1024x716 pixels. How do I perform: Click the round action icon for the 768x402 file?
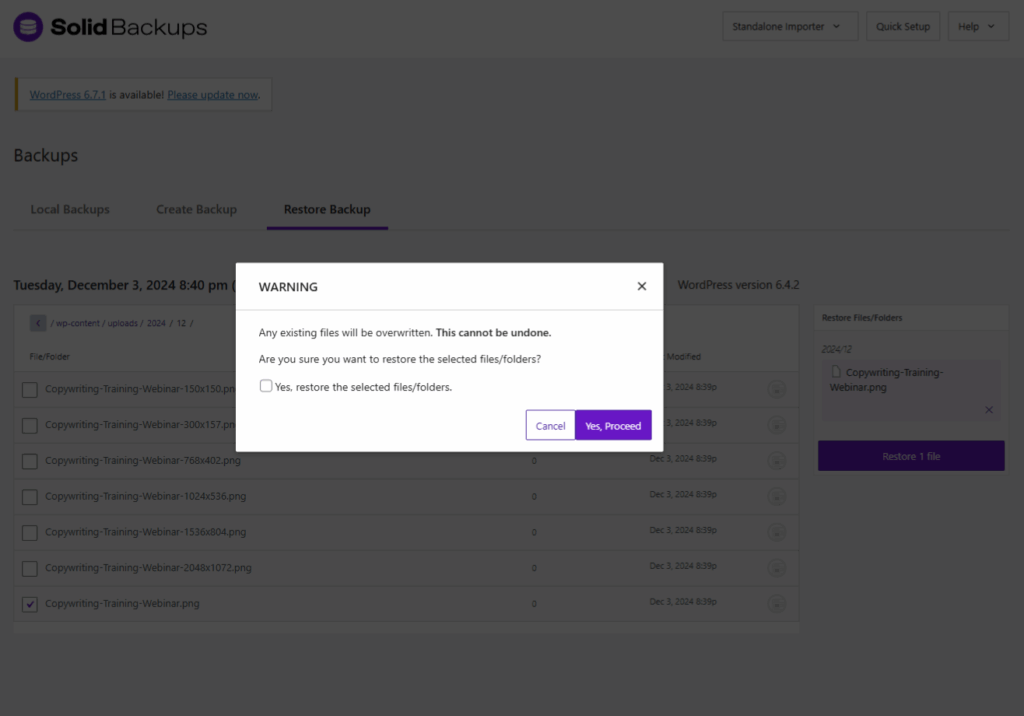coord(776,461)
